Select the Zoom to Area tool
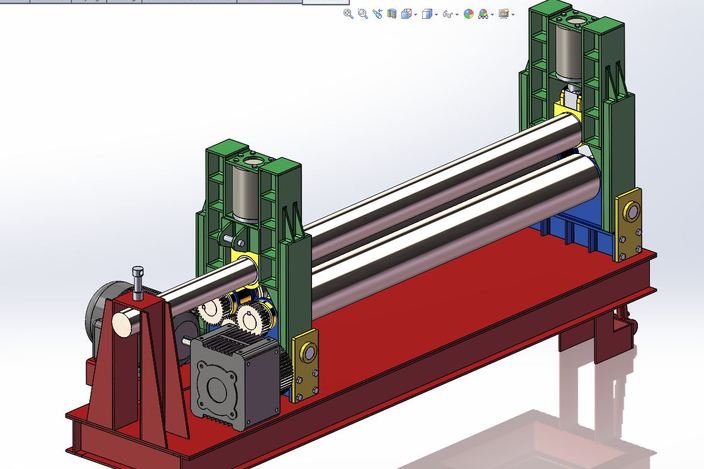704x469 pixels. point(363,14)
